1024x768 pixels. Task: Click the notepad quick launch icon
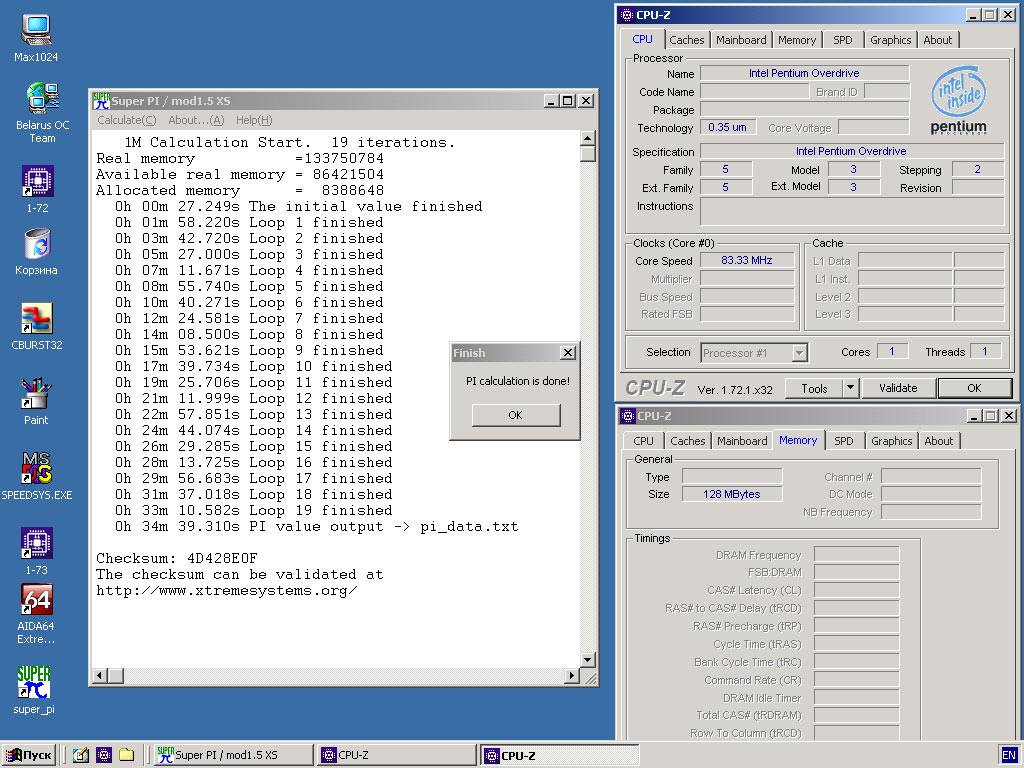click(81, 755)
